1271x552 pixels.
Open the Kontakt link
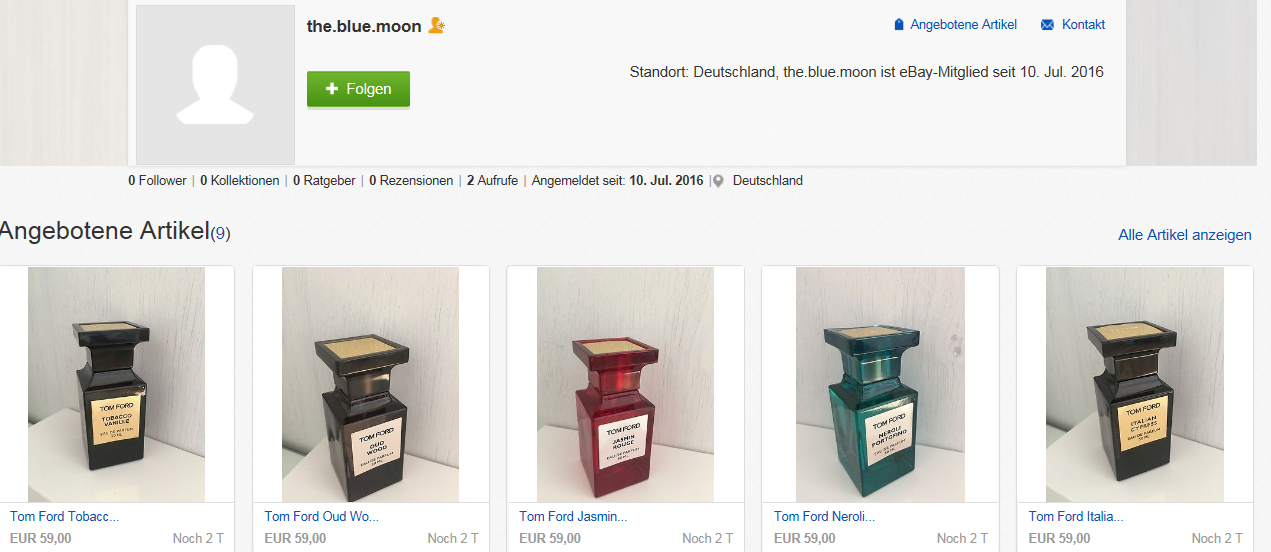(1084, 25)
